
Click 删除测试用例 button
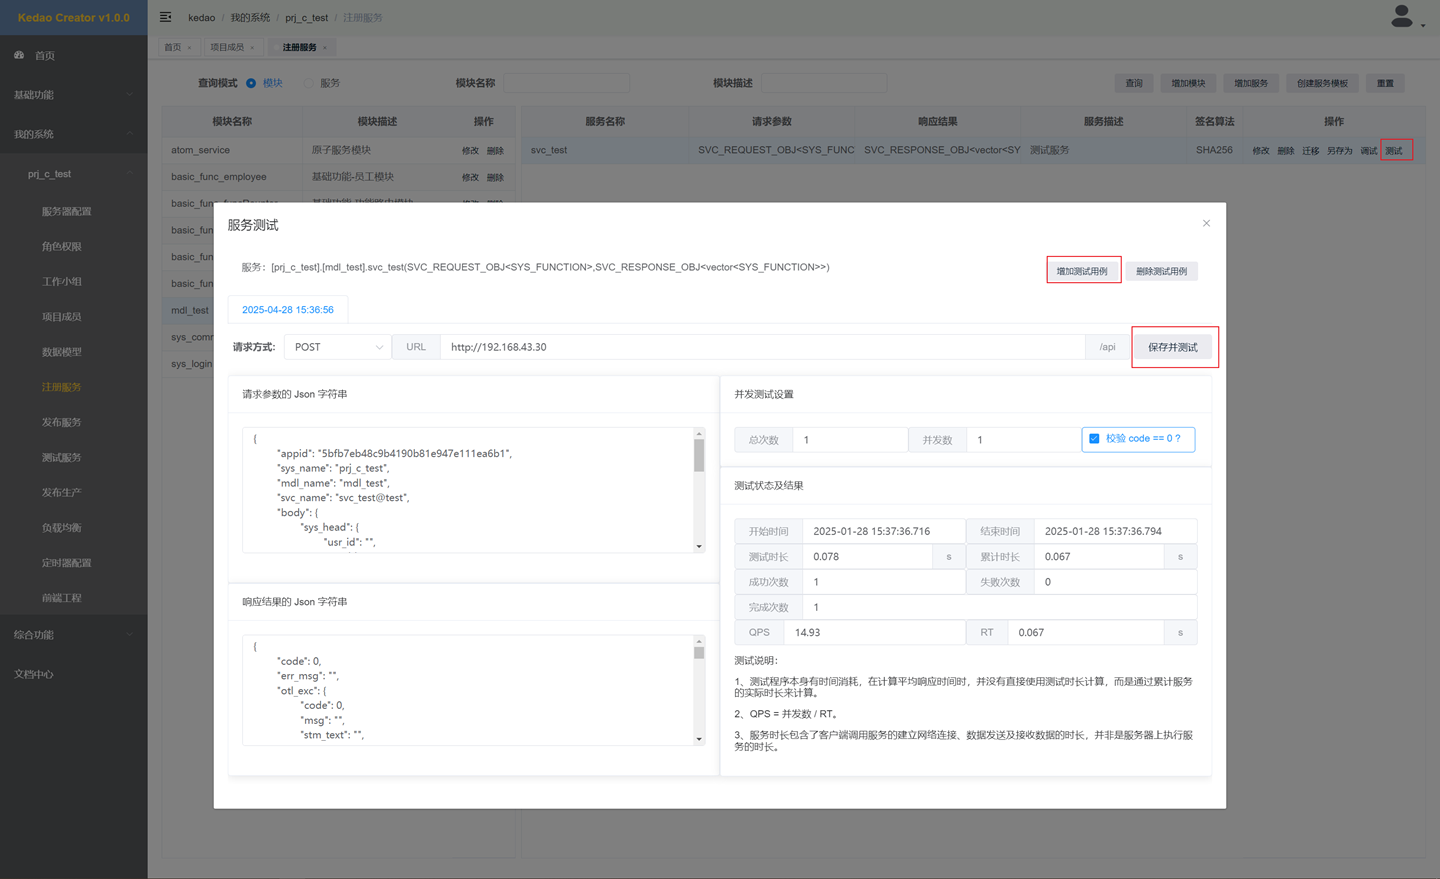coord(1161,271)
